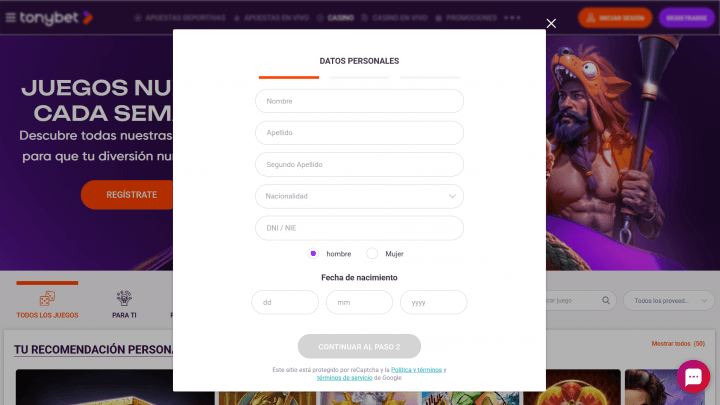Open the Todos los proveedores dropdown

pos(669,301)
